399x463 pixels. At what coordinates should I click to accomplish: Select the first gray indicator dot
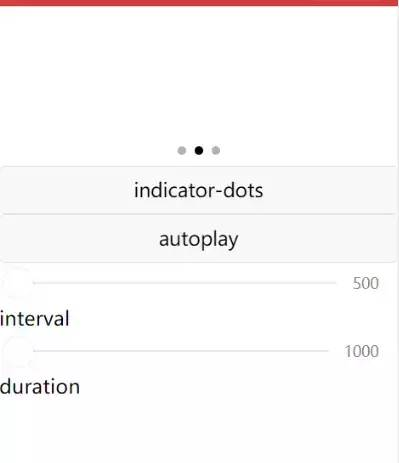point(182,150)
